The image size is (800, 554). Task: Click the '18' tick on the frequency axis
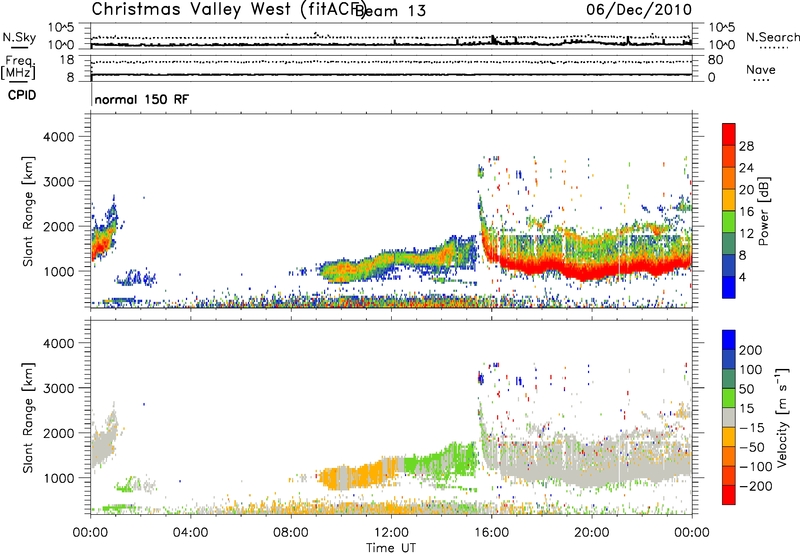pos(67,60)
